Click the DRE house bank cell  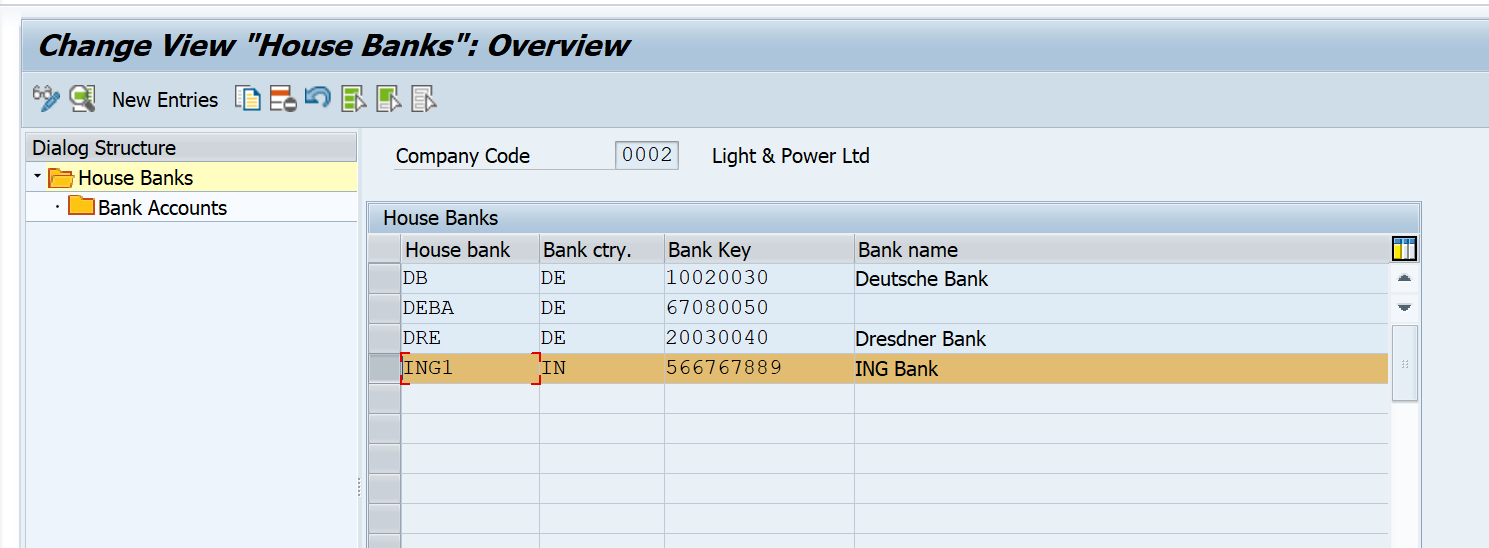(x=470, y=338)
